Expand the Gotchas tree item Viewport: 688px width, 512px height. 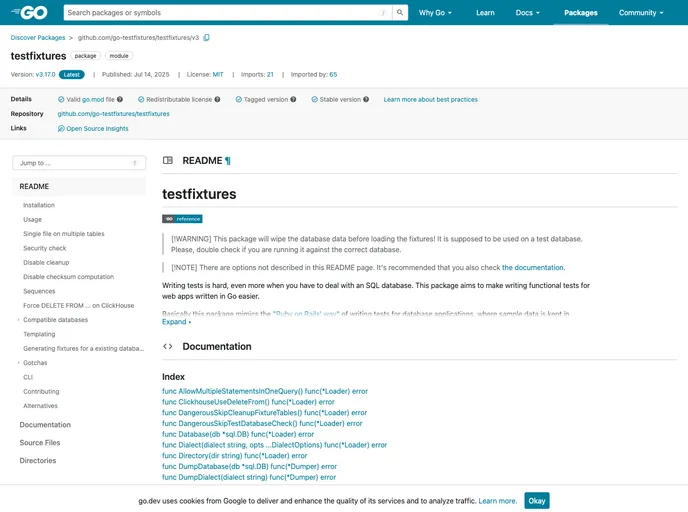(18, 363)
